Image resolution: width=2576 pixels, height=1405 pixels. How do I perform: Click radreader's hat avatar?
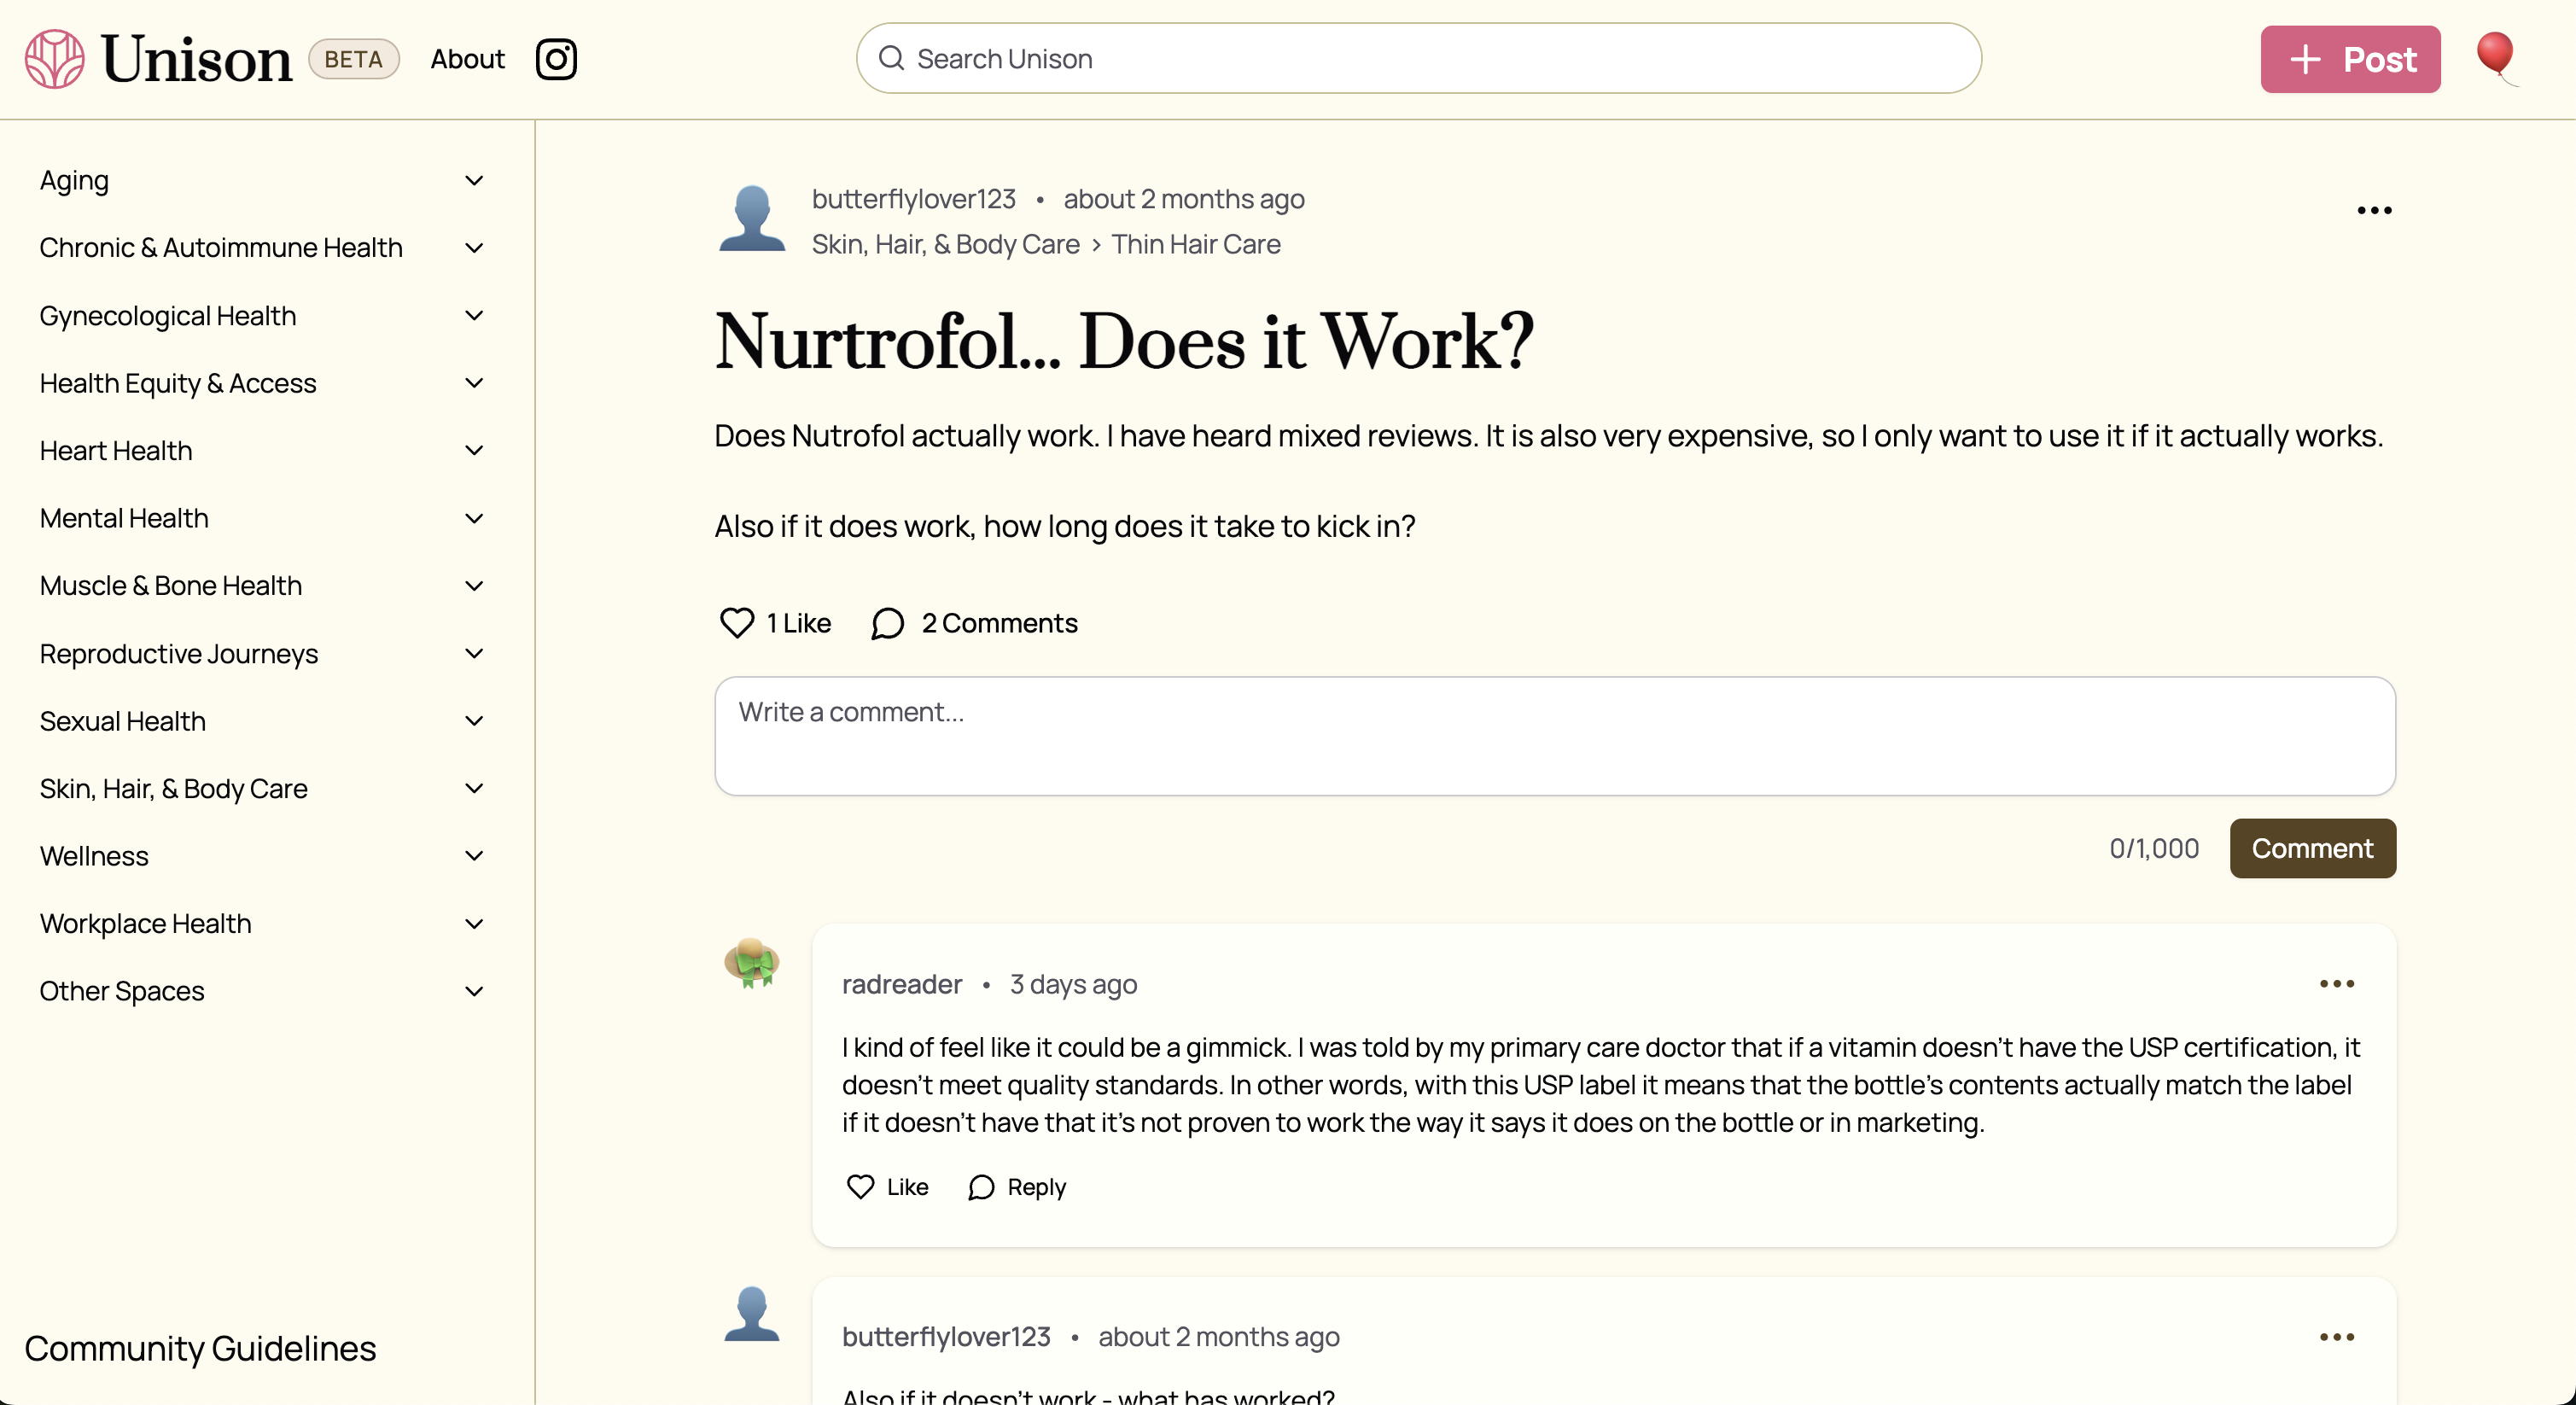[x=752, y=962]
